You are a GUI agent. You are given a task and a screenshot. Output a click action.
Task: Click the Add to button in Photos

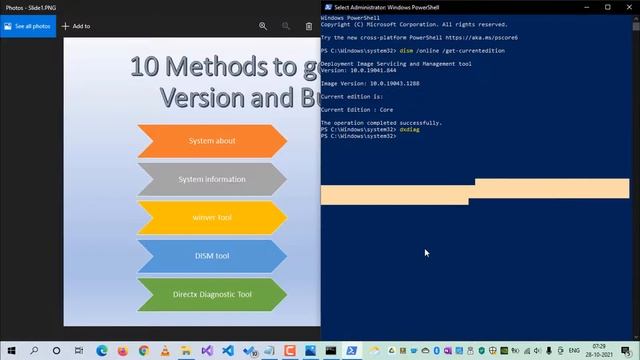pos(76,26)
